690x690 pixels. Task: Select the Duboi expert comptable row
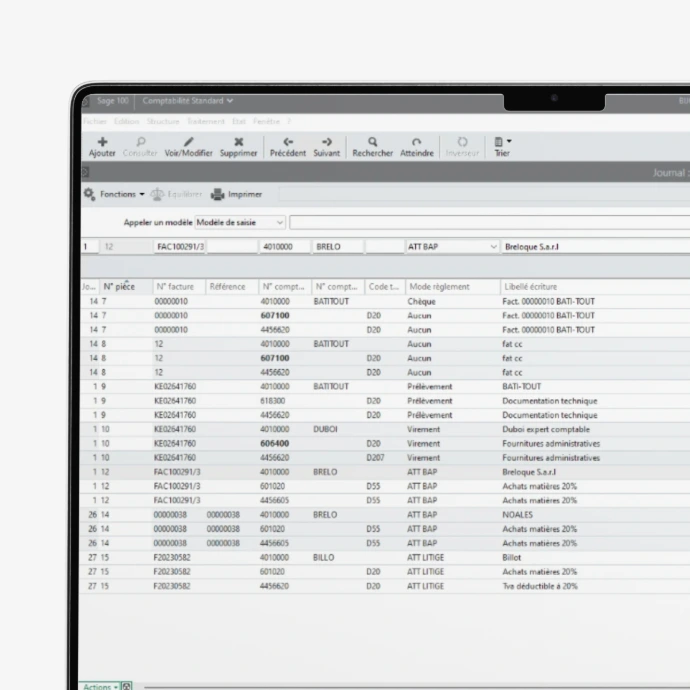click(x=385, y=429)
